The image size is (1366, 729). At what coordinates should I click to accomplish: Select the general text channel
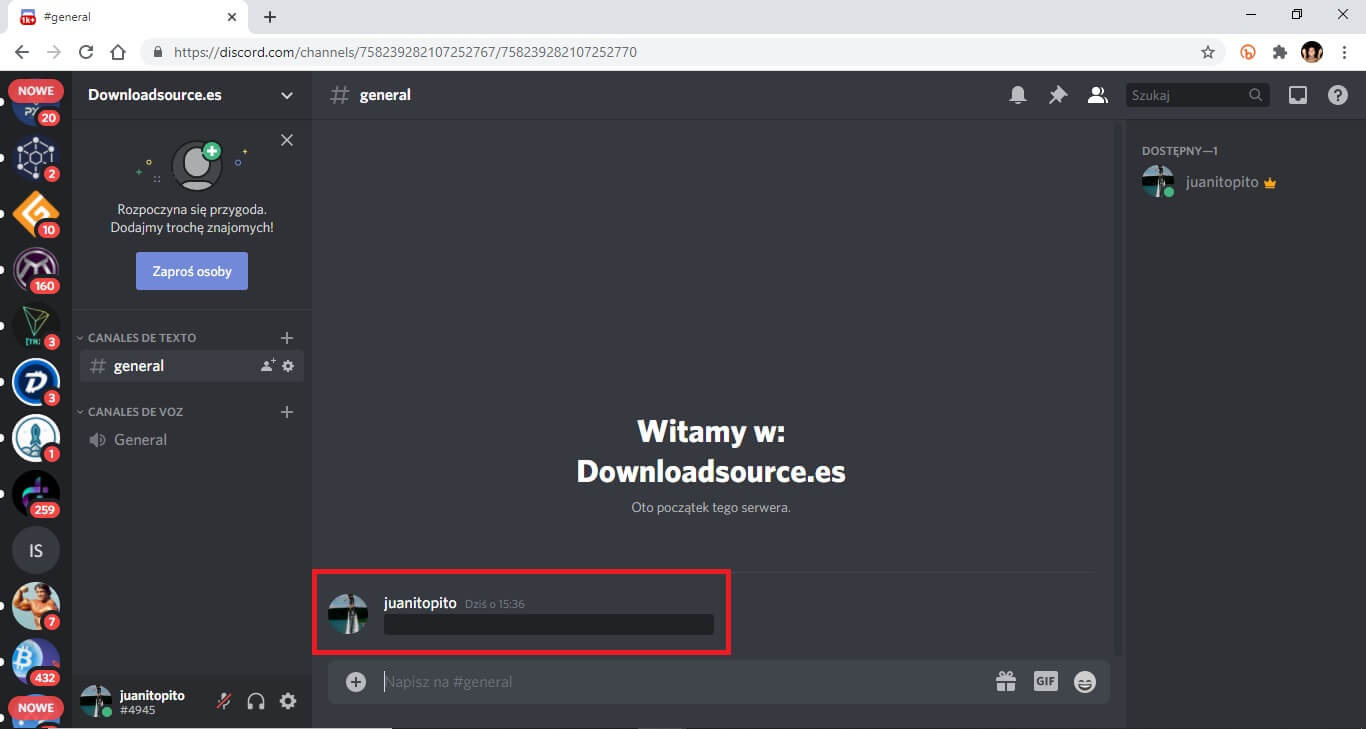tap(192, 366)
